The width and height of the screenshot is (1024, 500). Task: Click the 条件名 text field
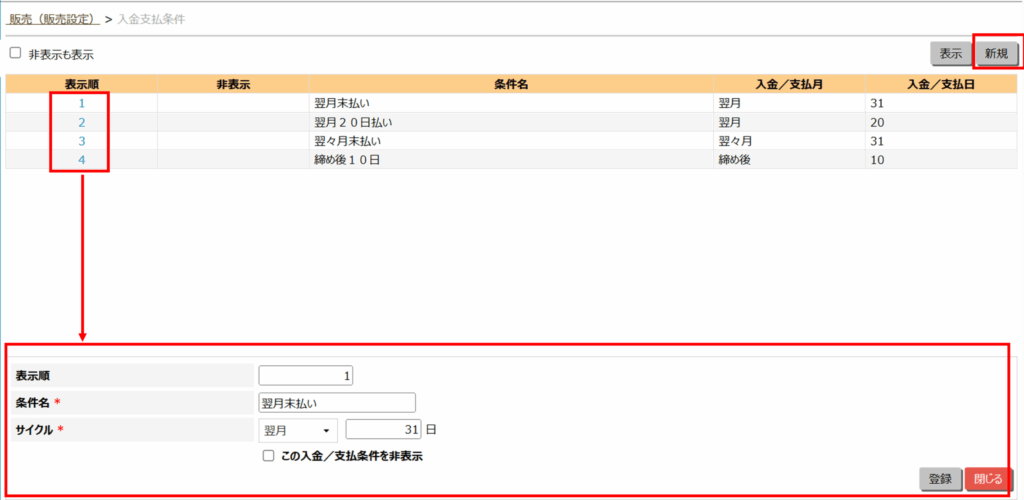coord(336,403)
